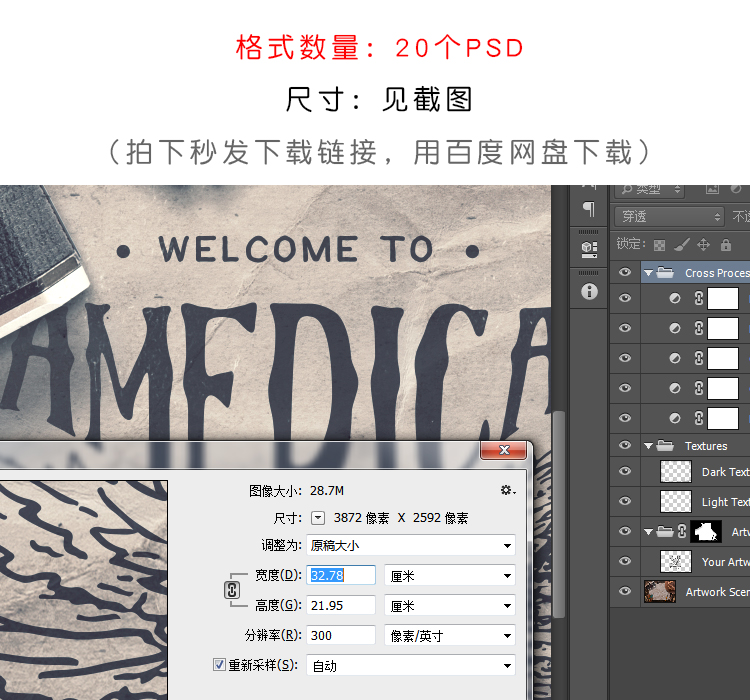The image size is (750, 700).
Task: Open the 3D panel cube icon
Action: (589, 248)
